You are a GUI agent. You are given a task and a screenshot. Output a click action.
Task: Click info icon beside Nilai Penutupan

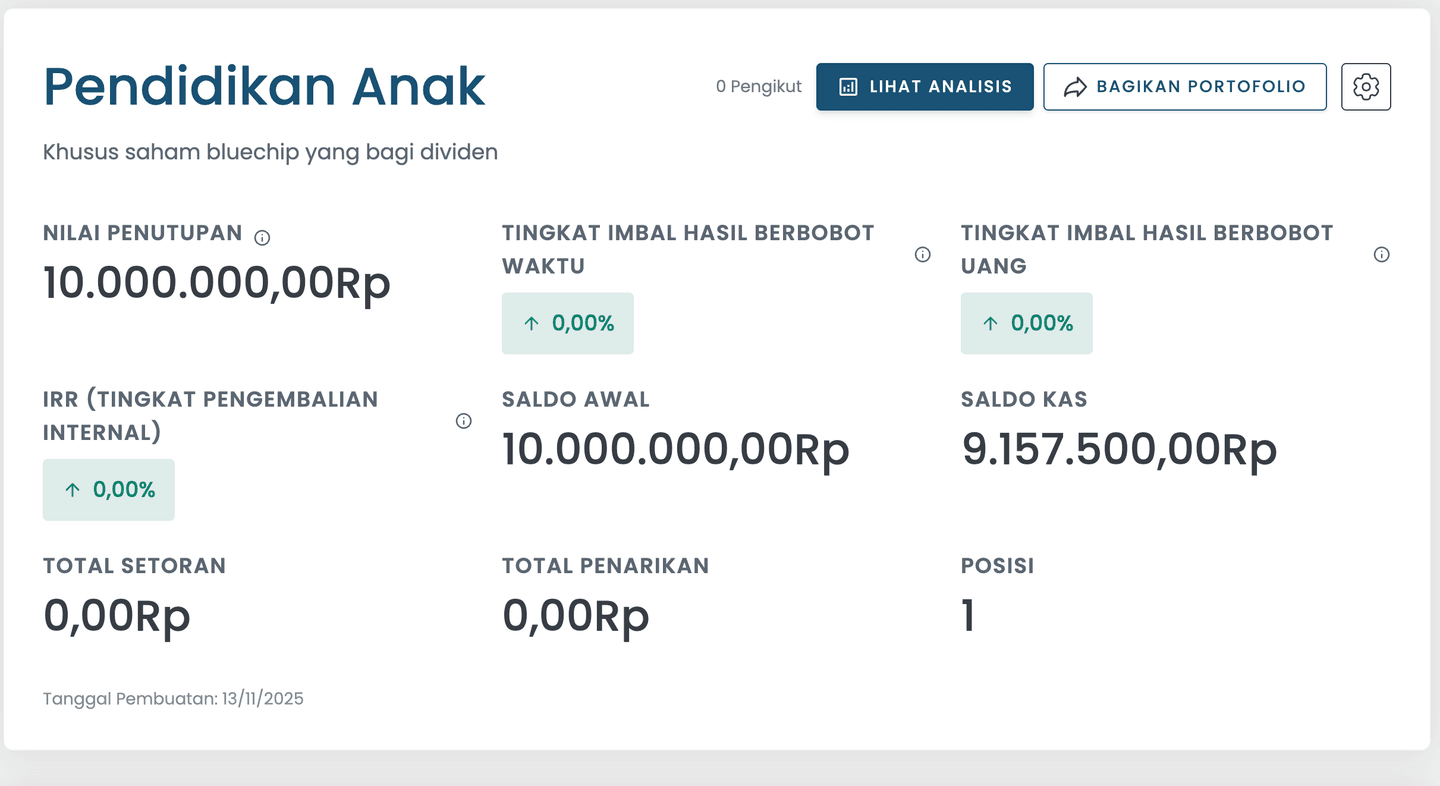point(262,238)
